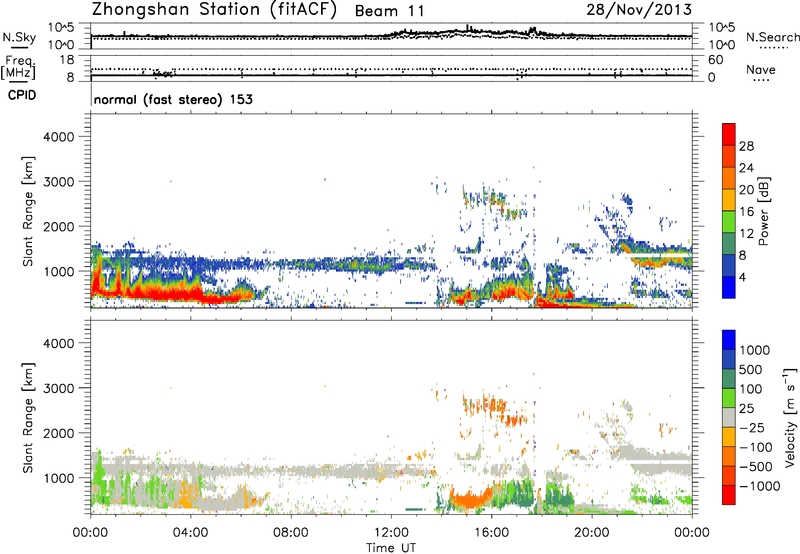800x554 pixels.
Task: Select the 'Beam 11' label
Action: (390, 11)
